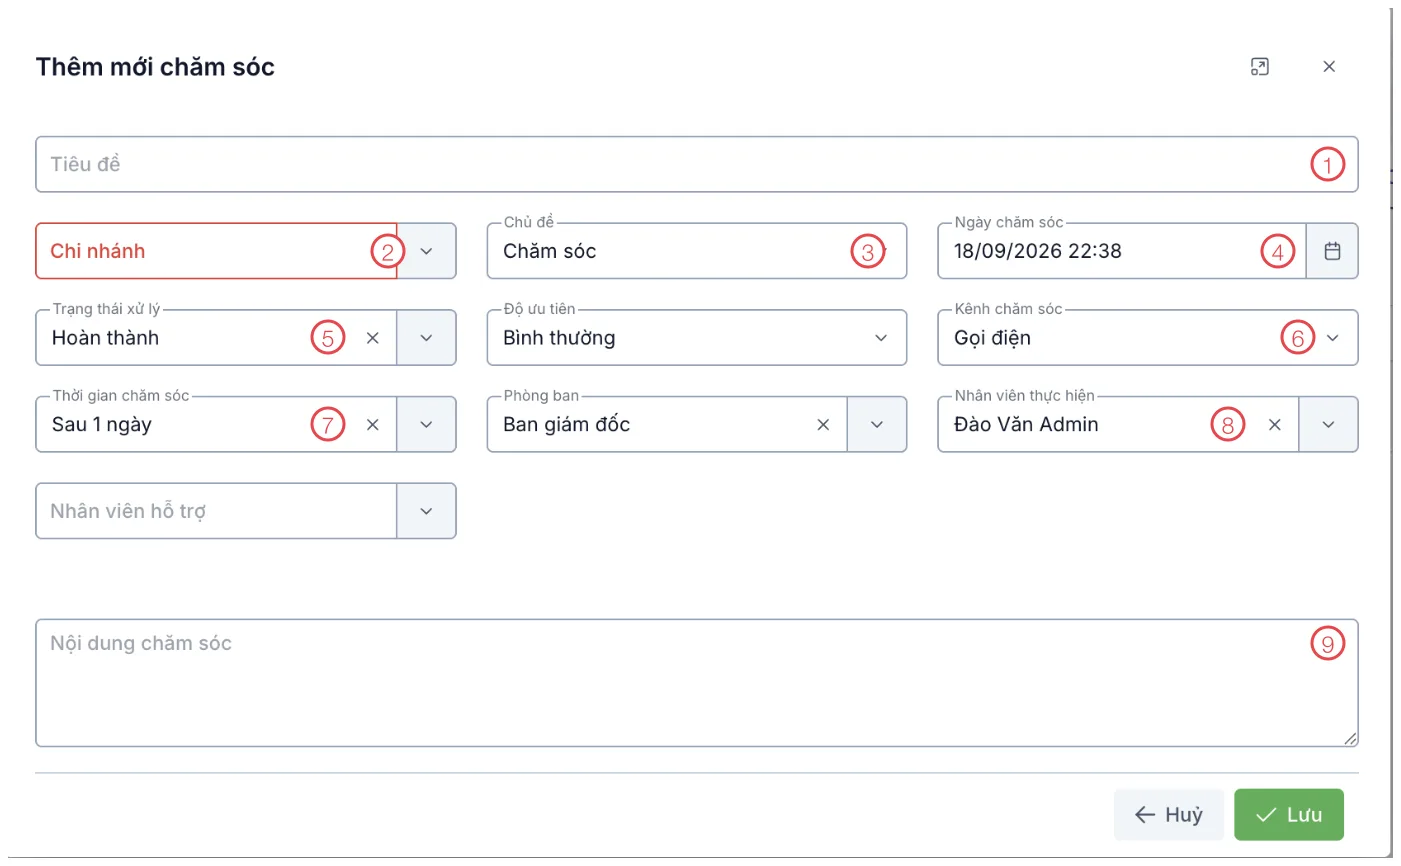Save with the Lưu button

click(1289, 815)
